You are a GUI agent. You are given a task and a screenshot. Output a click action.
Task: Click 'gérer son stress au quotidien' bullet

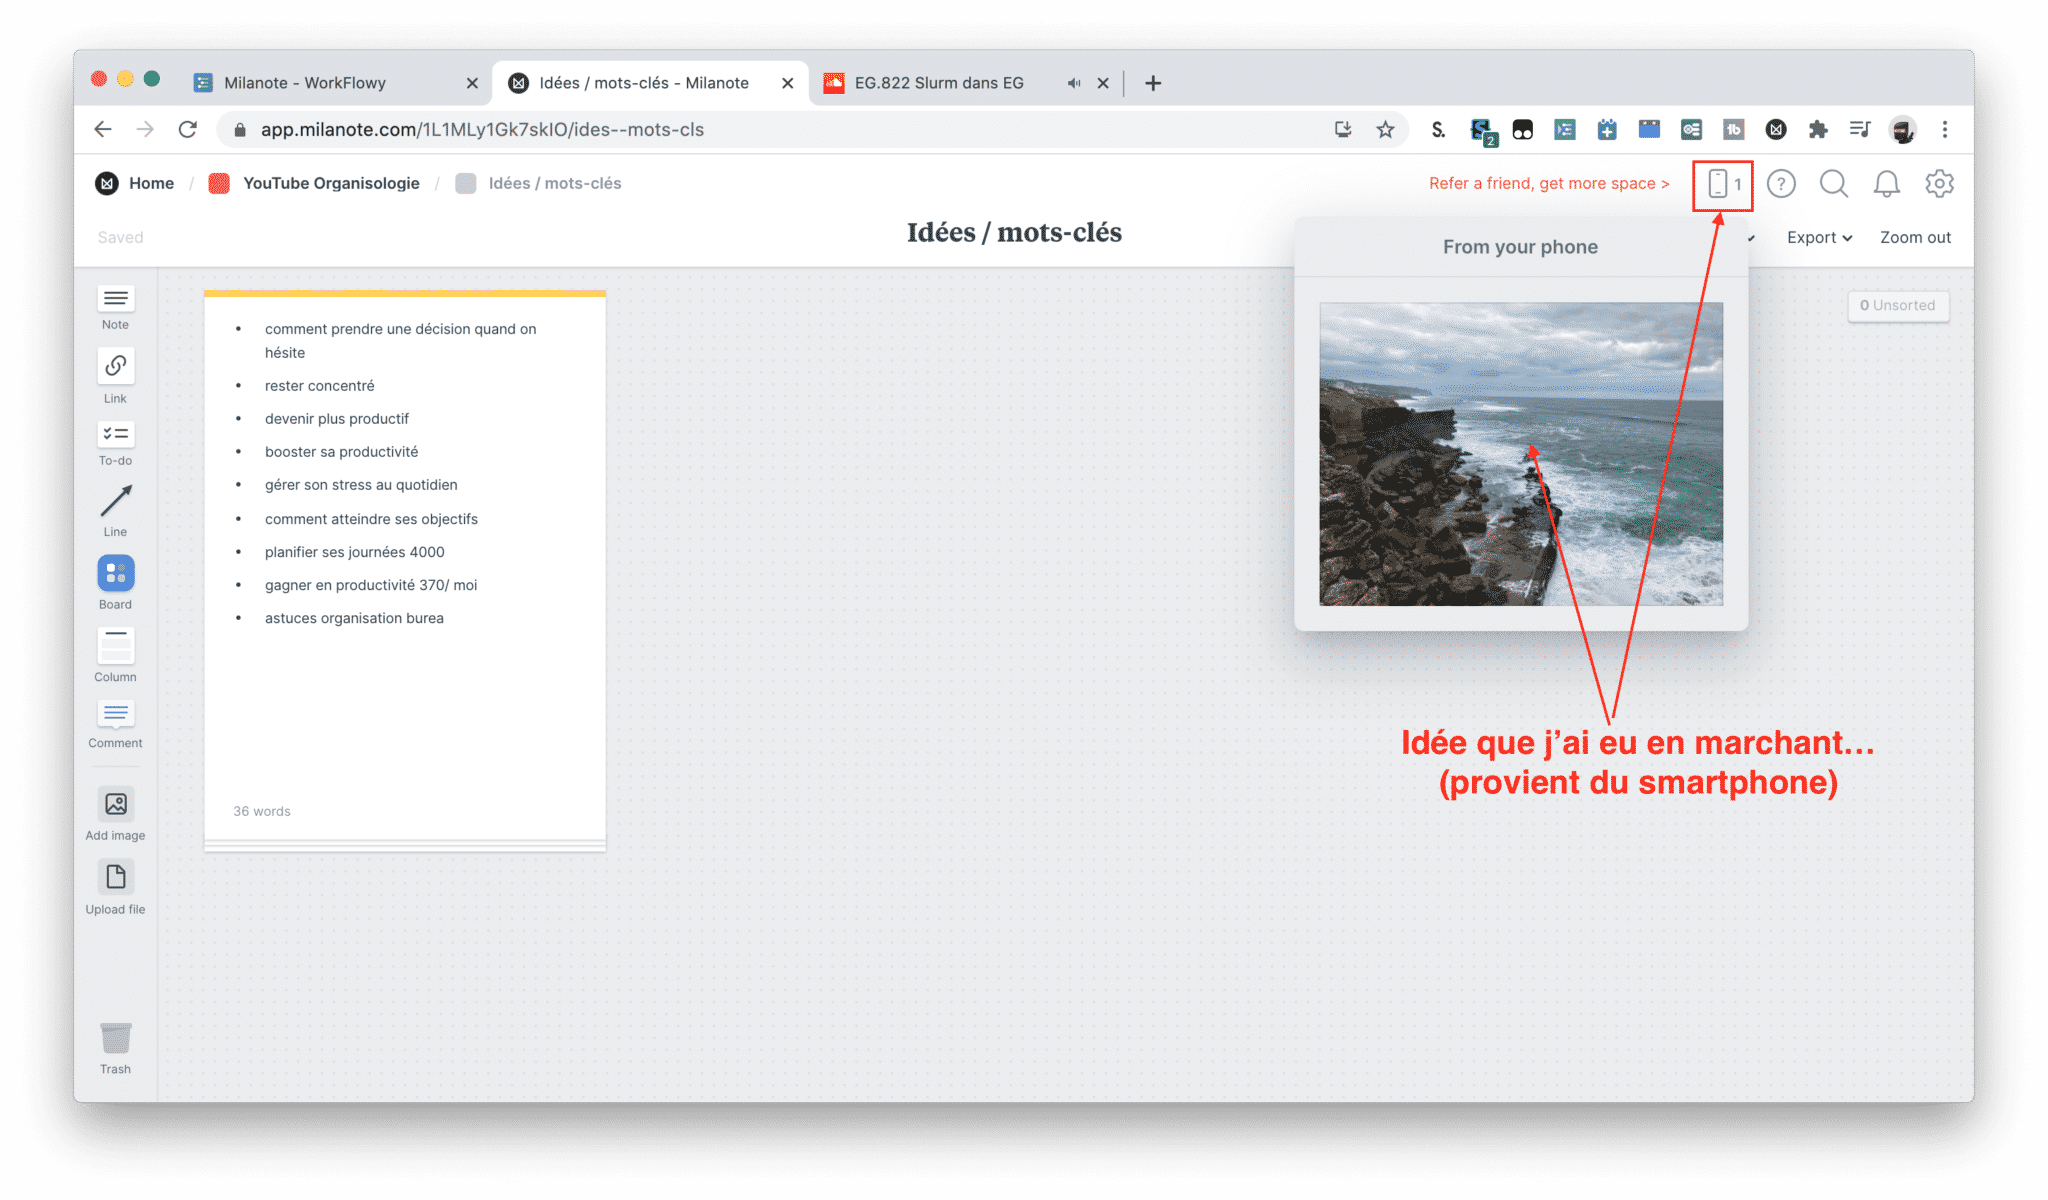pyautogui.click(x=361, y=485)
